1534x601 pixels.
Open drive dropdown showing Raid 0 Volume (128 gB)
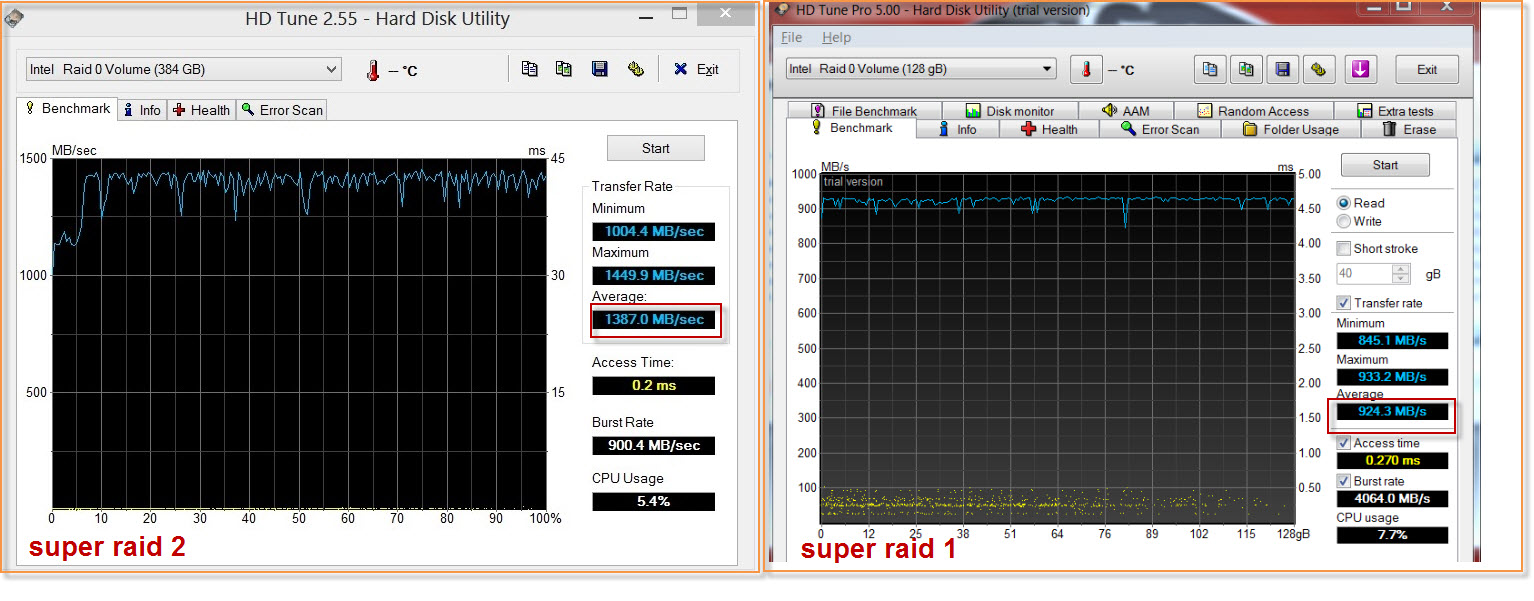[x=920, y=69]
